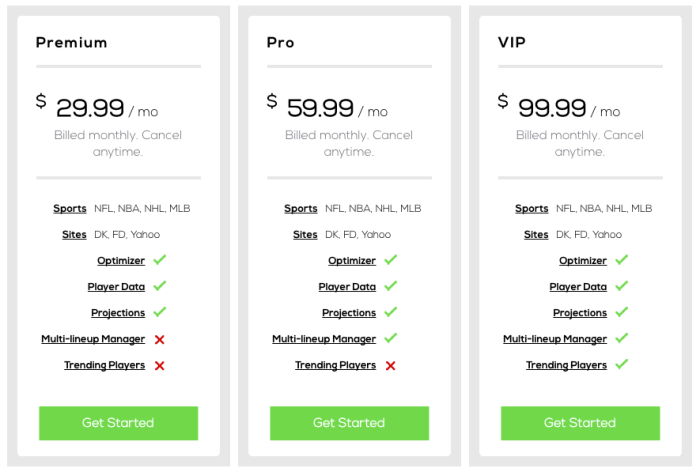The image size is (700, 472).
Task: Click the VIP plan title
Action: point(513,43)
